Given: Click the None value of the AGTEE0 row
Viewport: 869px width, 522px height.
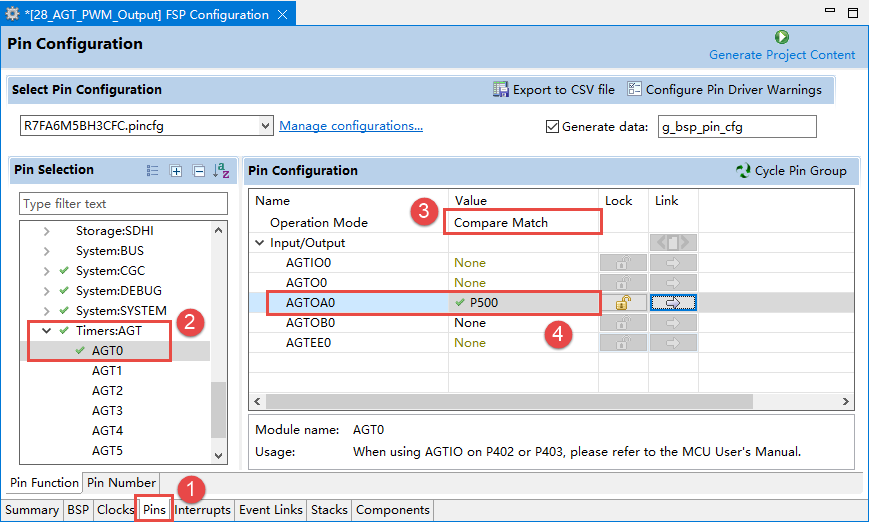Looking at the screenshot, I should click(x=469, y=342).
